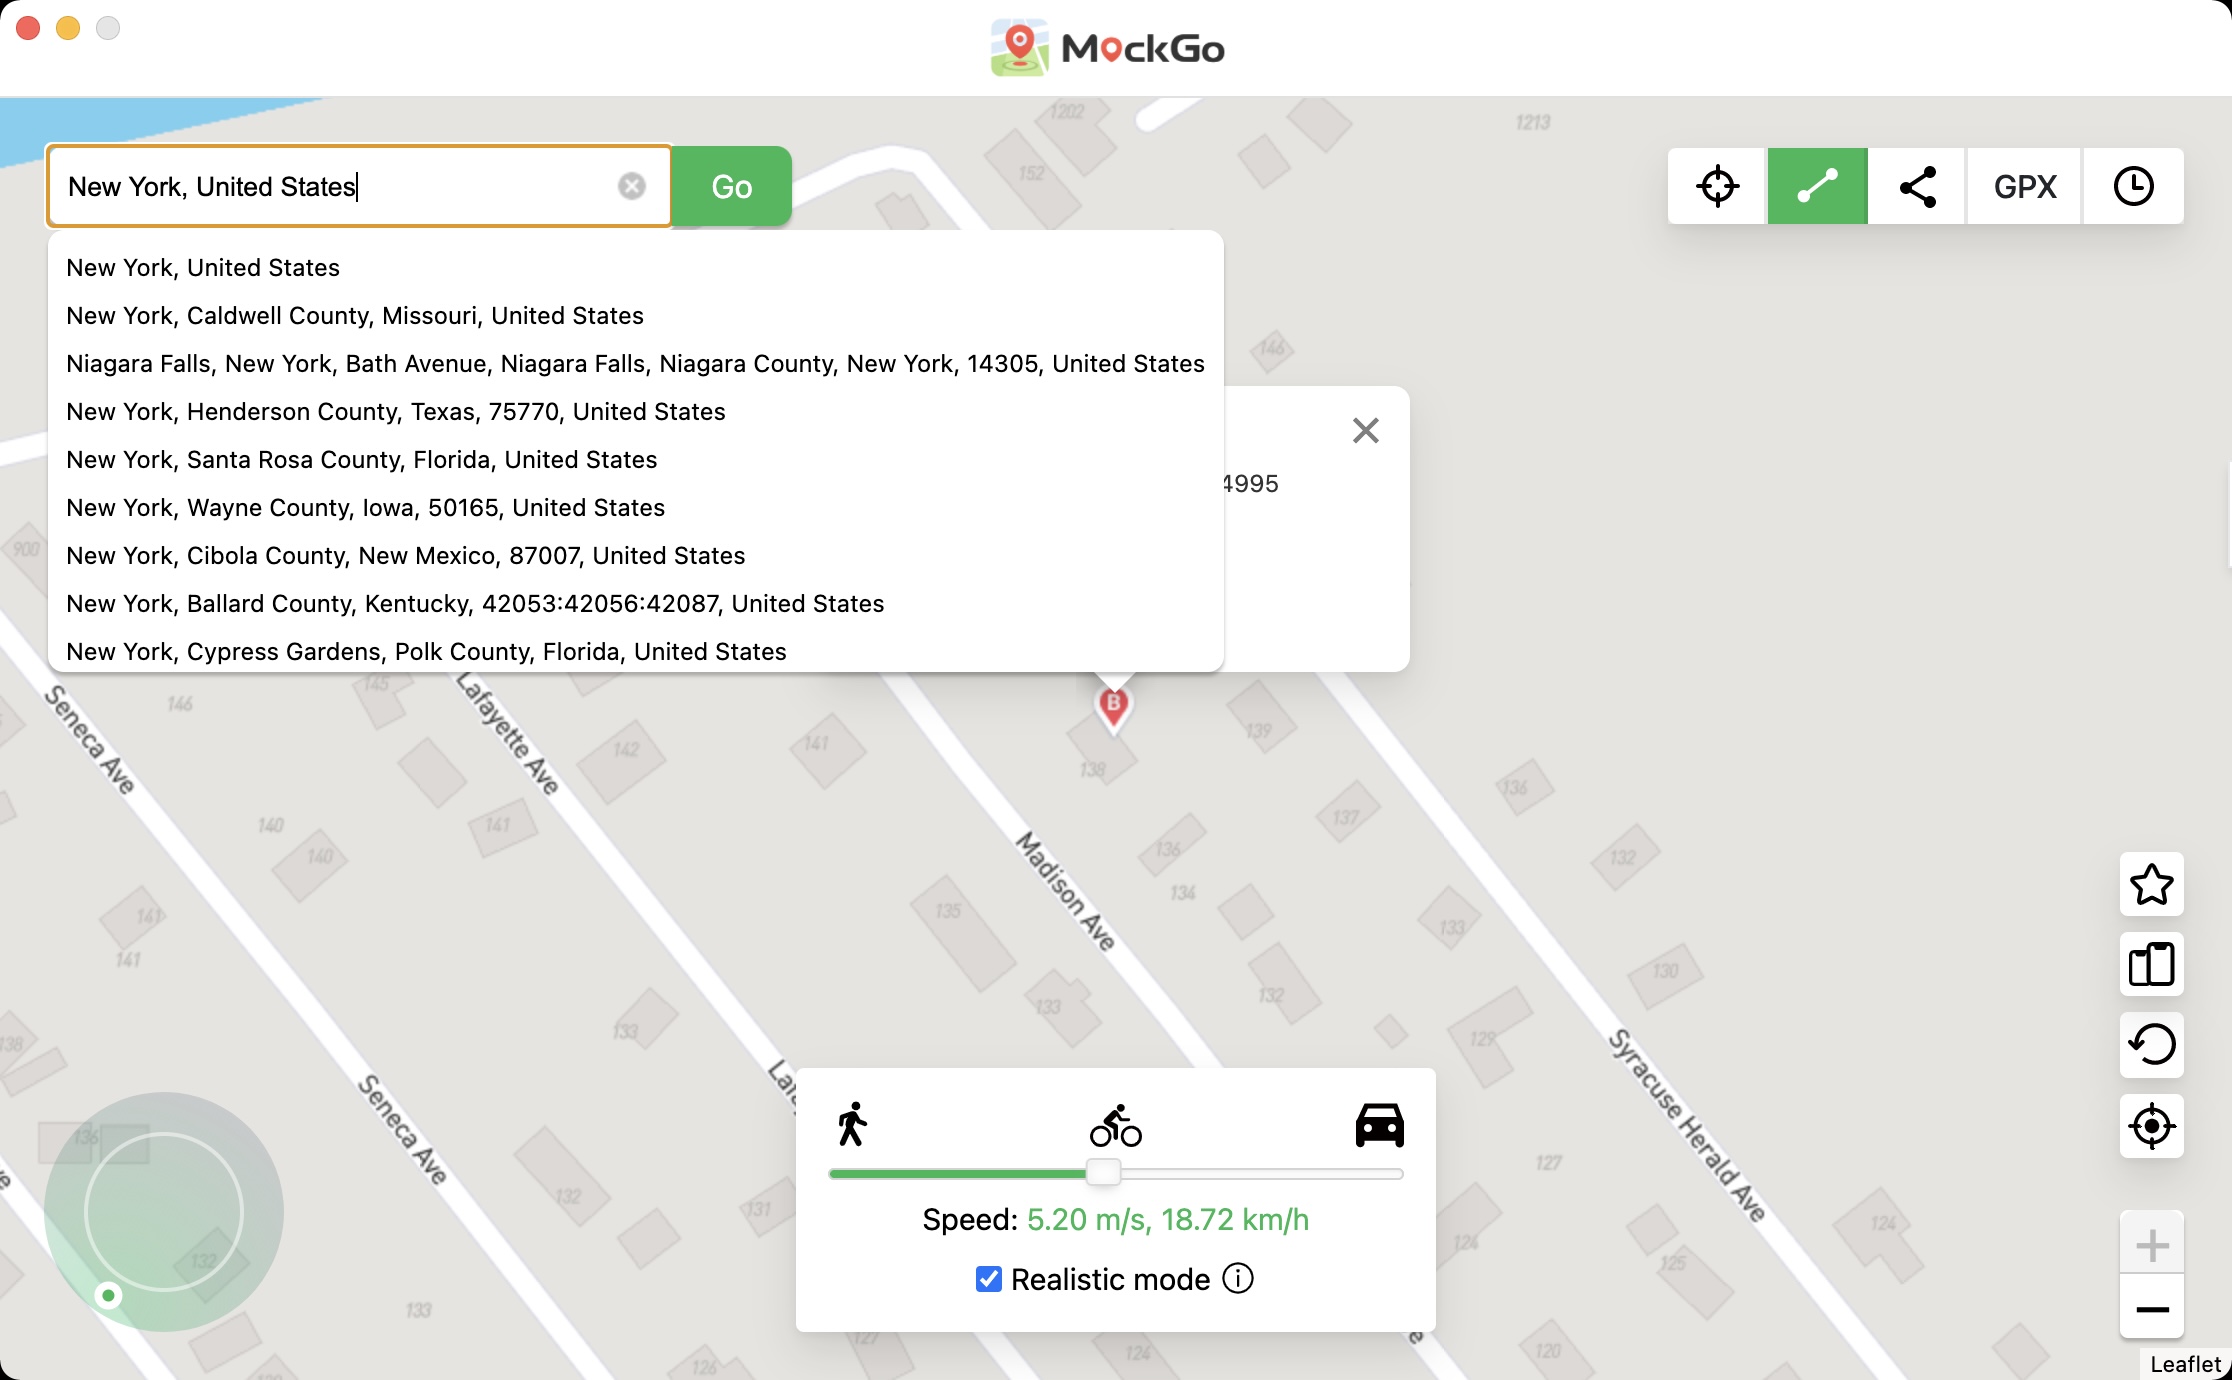Select the cycling speed icon
The image size is (2232, 1380).
(1115, 1126)
